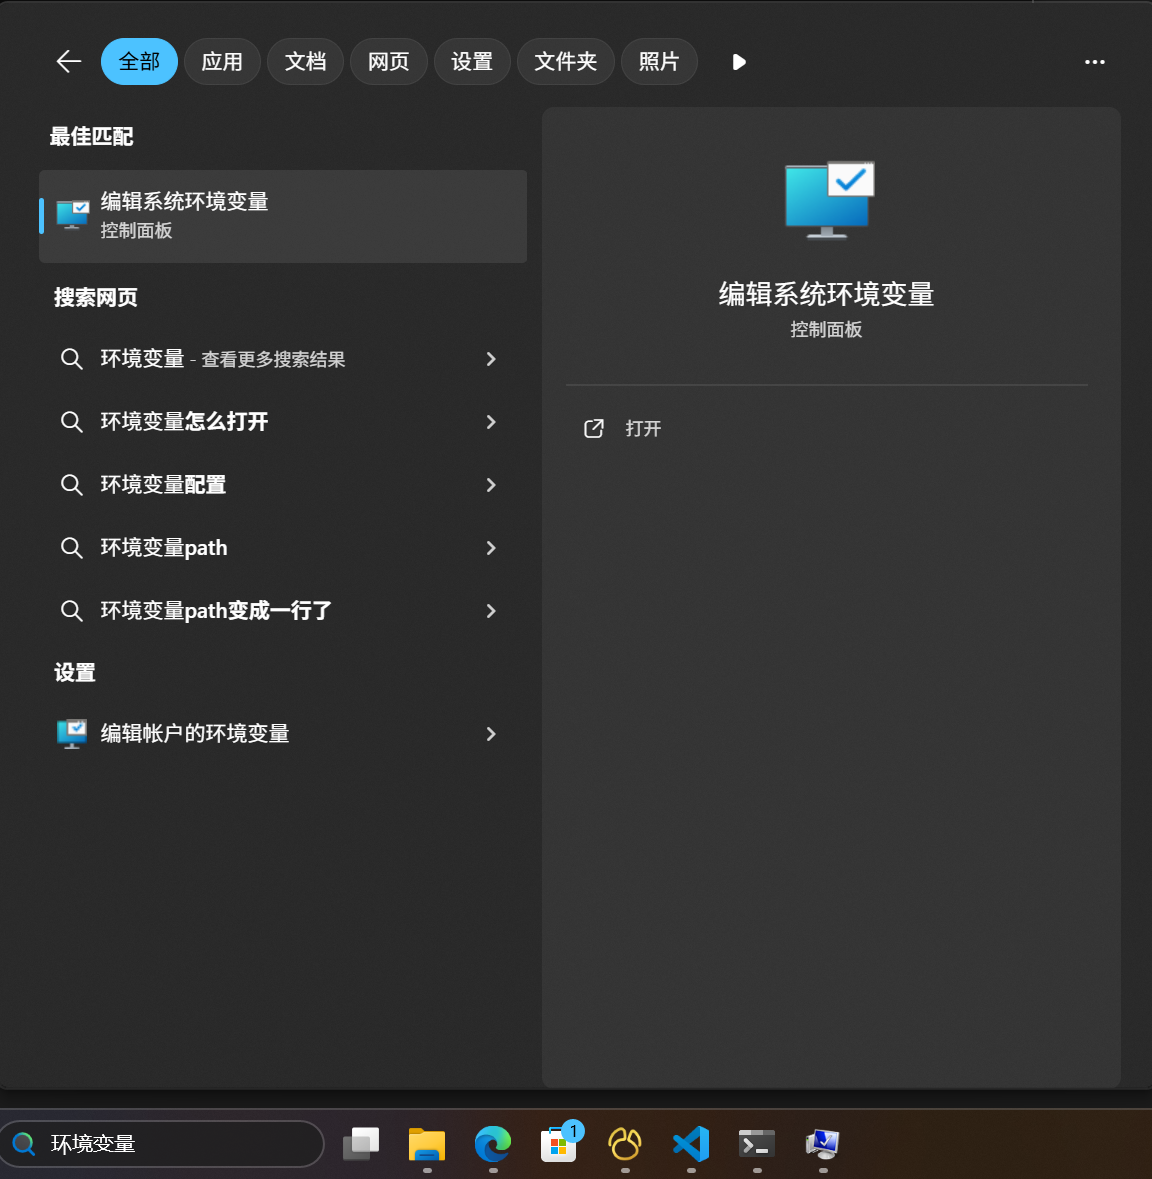This screenshot has width=1152, height=1179.
Task: Click search icon beside 环境变量怎么打开
Action: pyautogui.click(x=71, y=422)
